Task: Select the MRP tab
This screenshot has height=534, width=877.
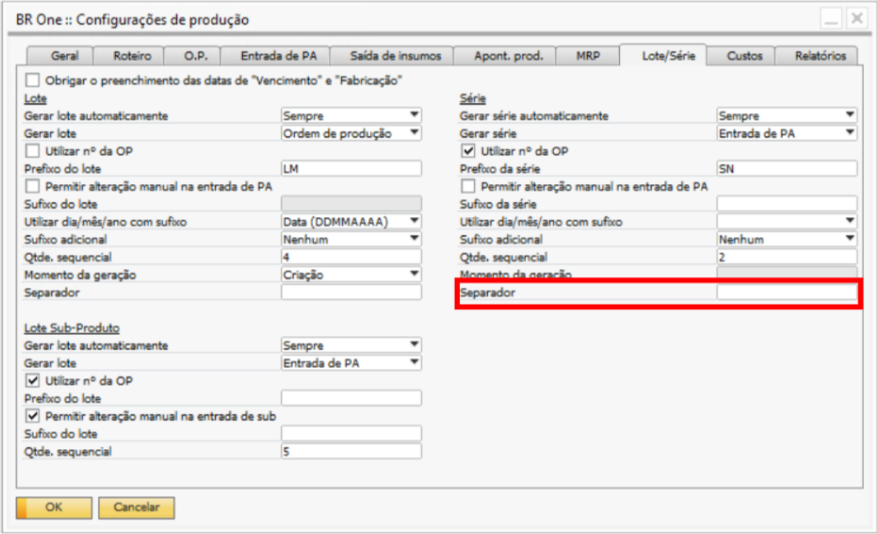Action: [x=588, y=56]
